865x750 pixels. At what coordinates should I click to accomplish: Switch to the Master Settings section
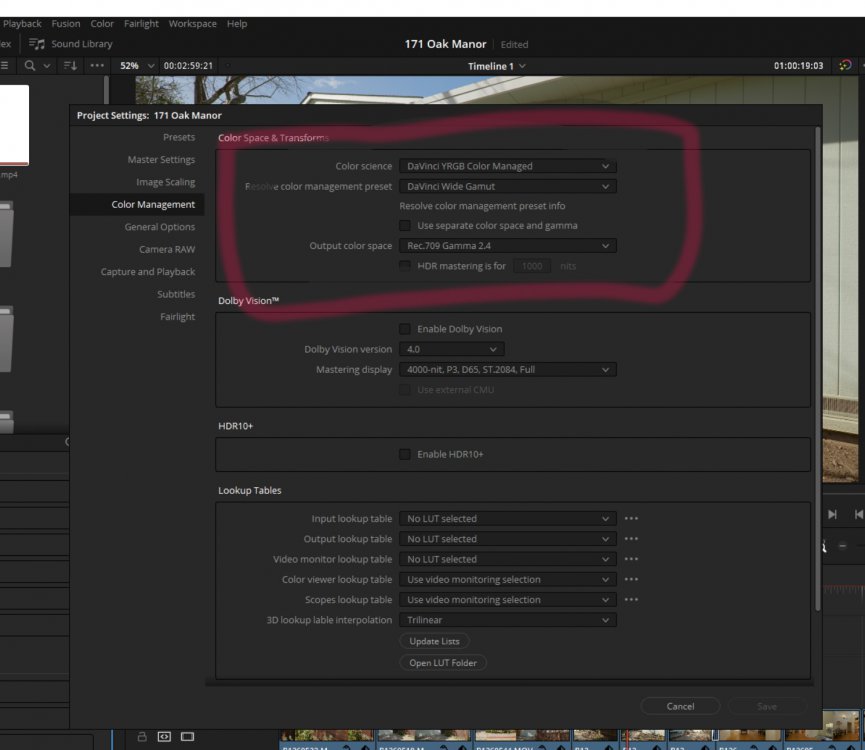coord(161,160)
